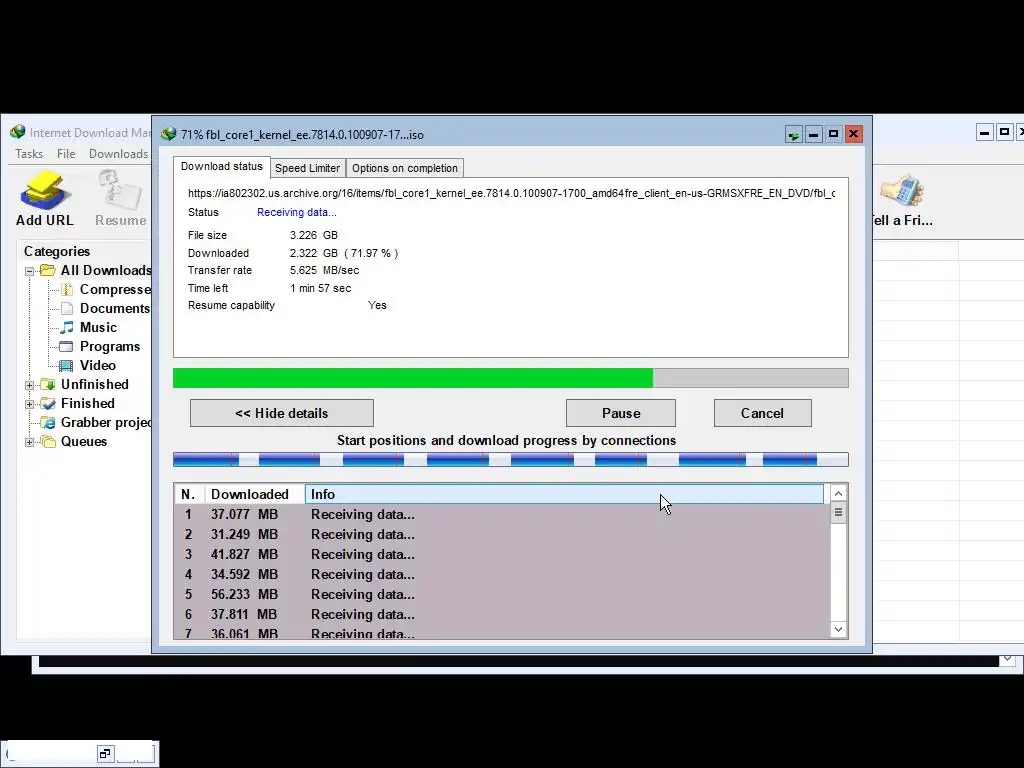This screenshot has height=768, width=1024.
Task: Expand the Finished tree node
Action: click(x=29, y=404)
